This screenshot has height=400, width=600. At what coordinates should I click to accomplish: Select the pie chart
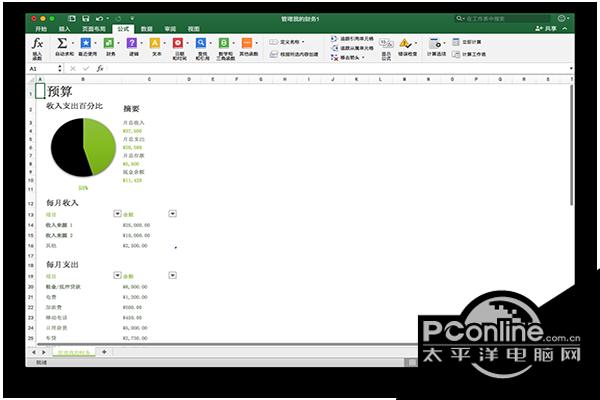coord(83,147)
